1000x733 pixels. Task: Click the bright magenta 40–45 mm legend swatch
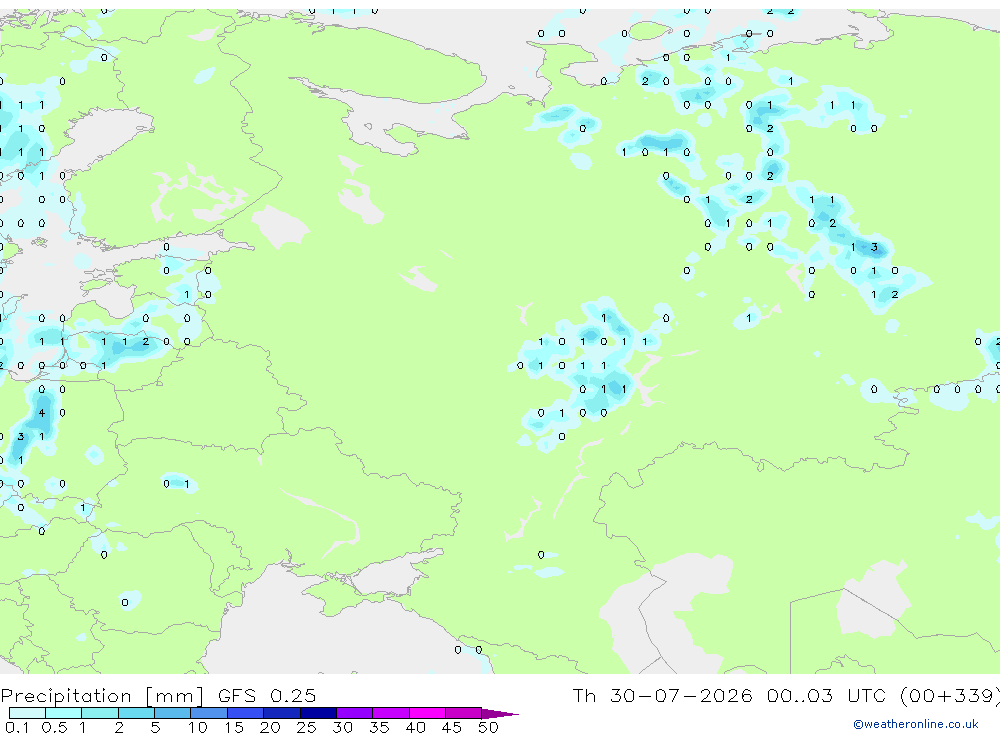(427, 713)
